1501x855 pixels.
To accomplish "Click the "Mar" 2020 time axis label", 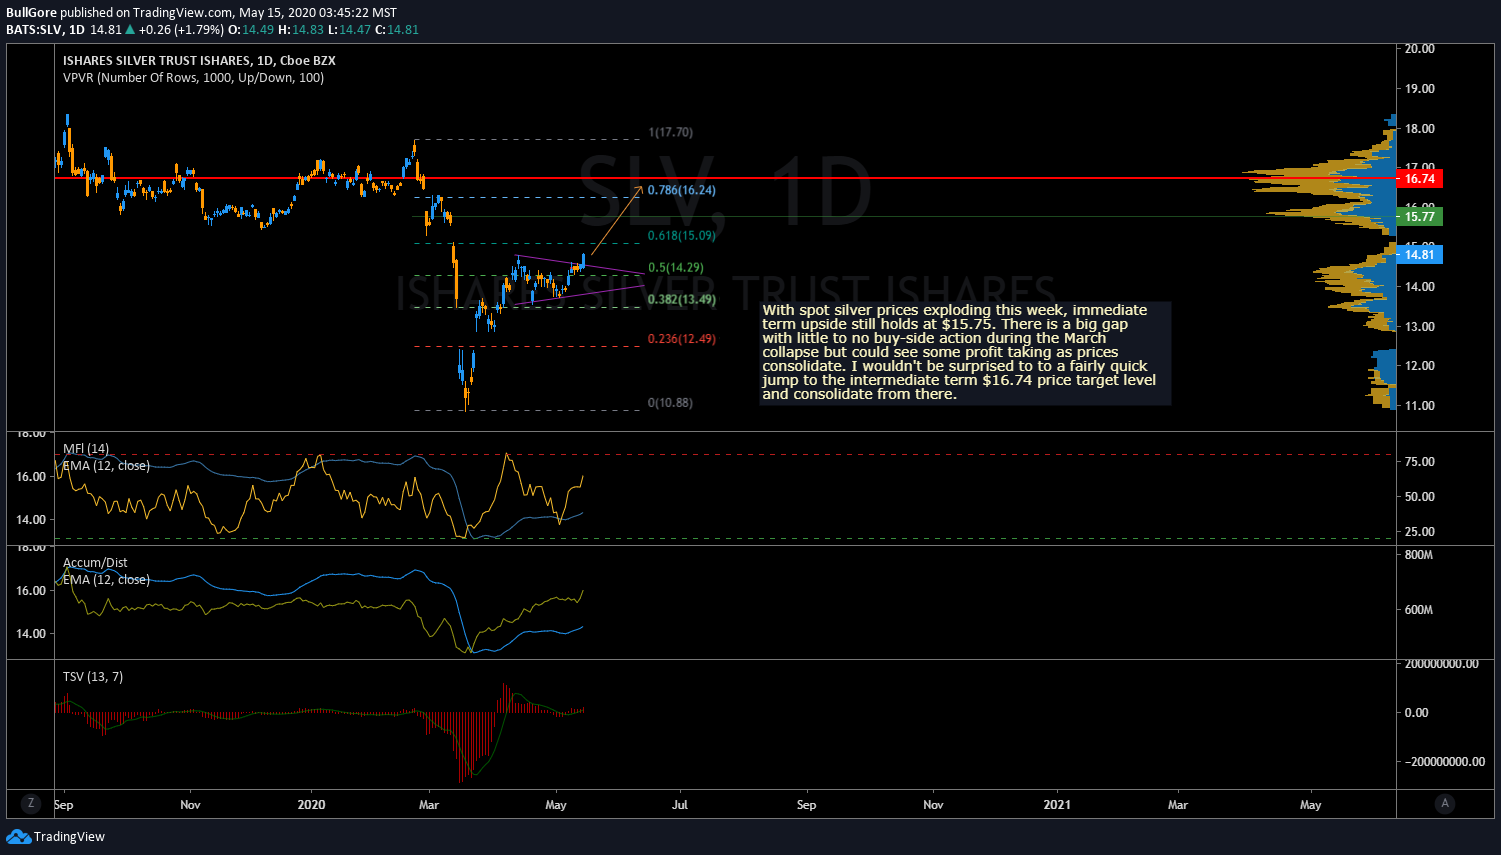I will [x=429, y=805].
